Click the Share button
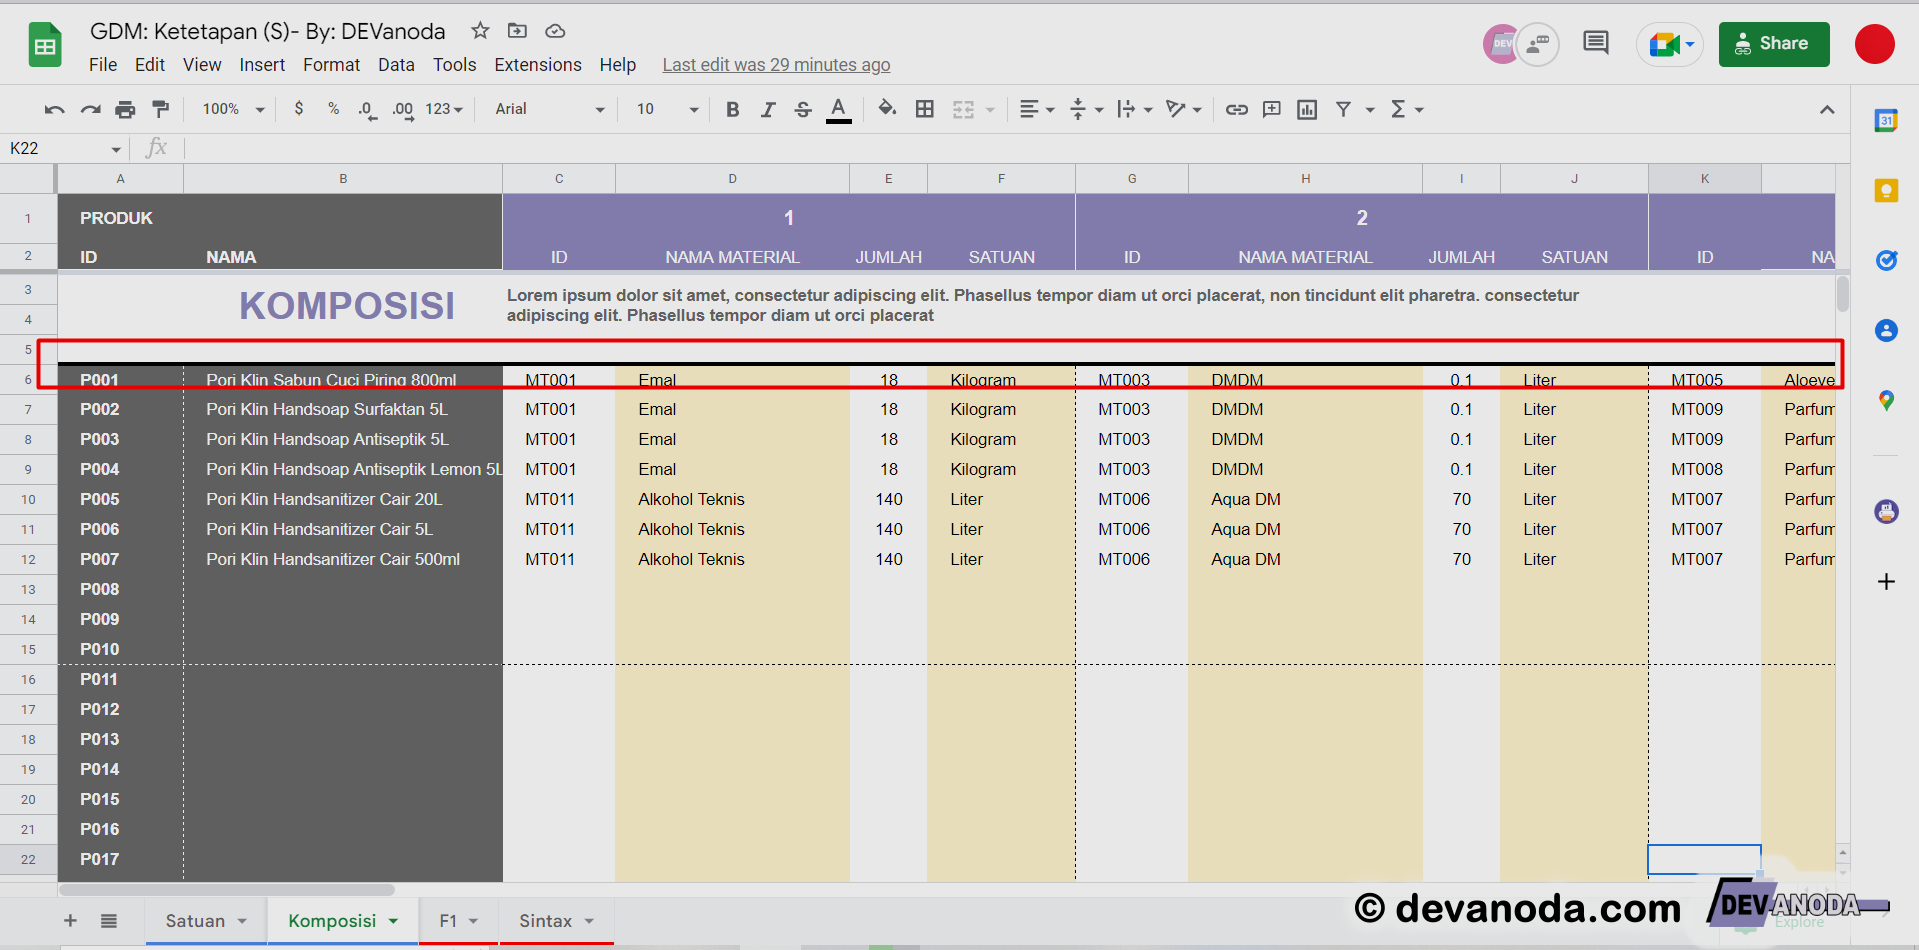This screenshot has height=950, width=1919. (x=1774, y=44)
